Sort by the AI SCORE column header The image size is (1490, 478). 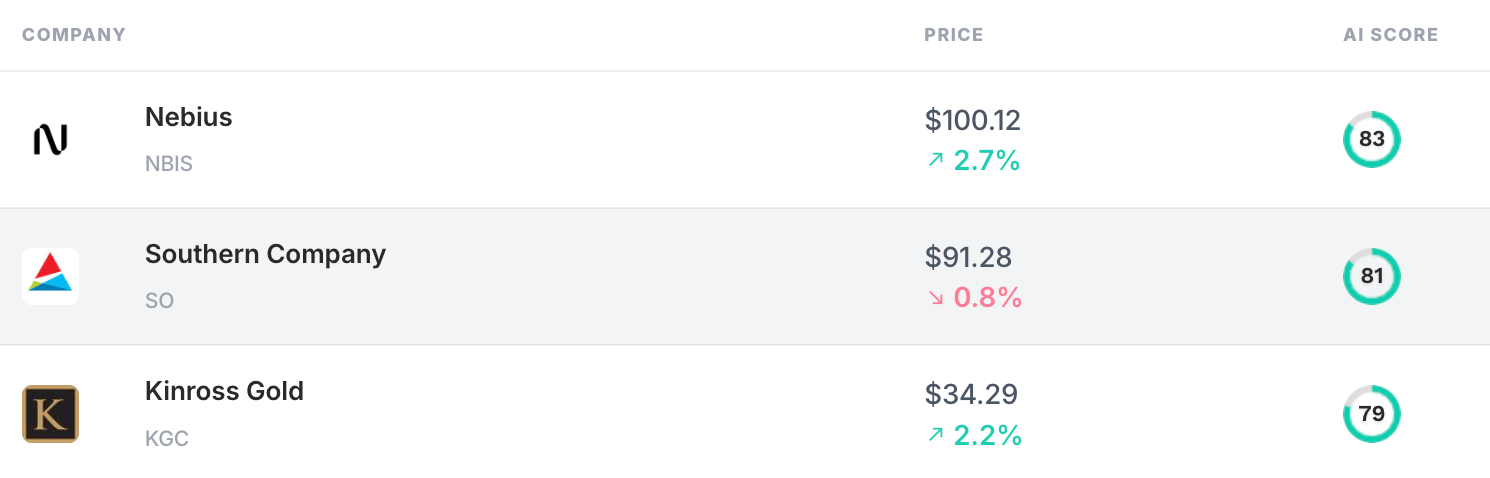tap(1390, 35)
